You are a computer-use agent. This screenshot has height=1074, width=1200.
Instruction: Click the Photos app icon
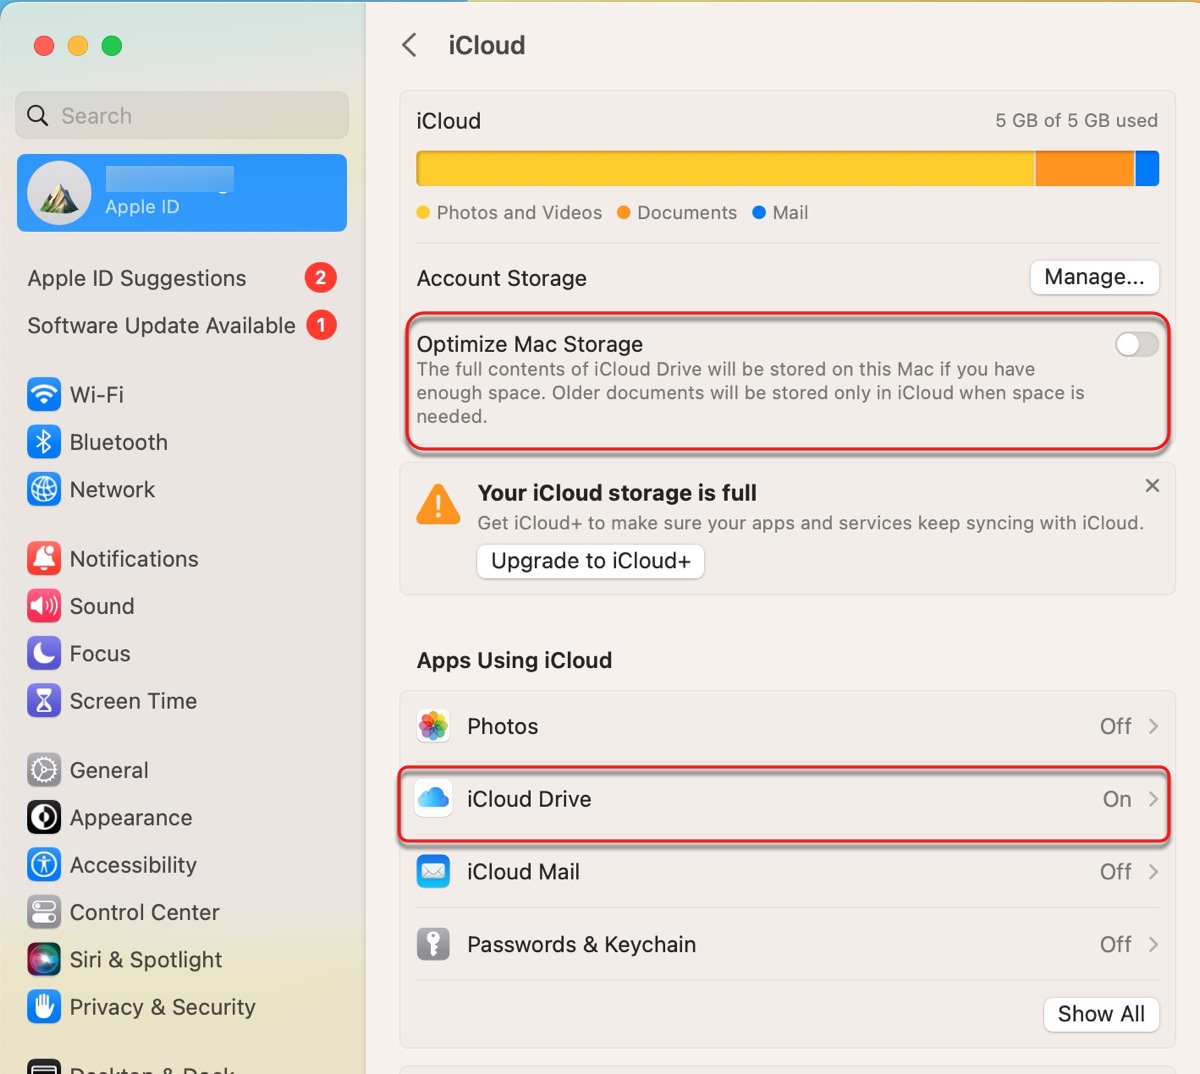click(433, 726)
